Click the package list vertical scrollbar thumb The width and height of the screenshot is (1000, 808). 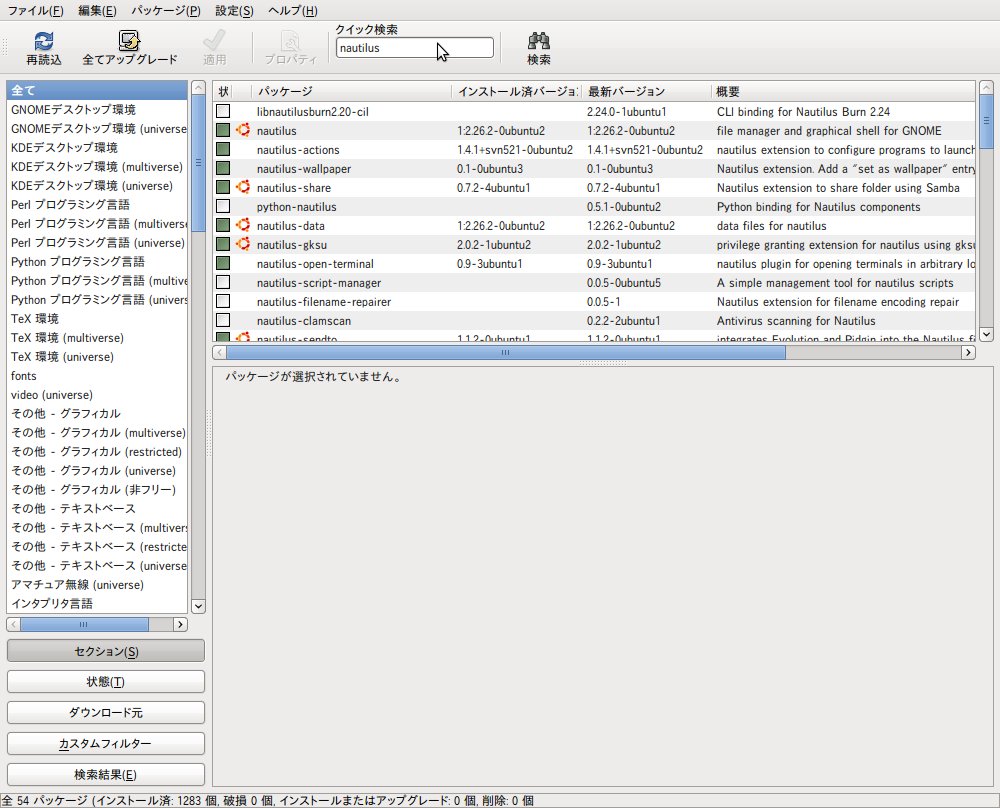tap(986, 121)
